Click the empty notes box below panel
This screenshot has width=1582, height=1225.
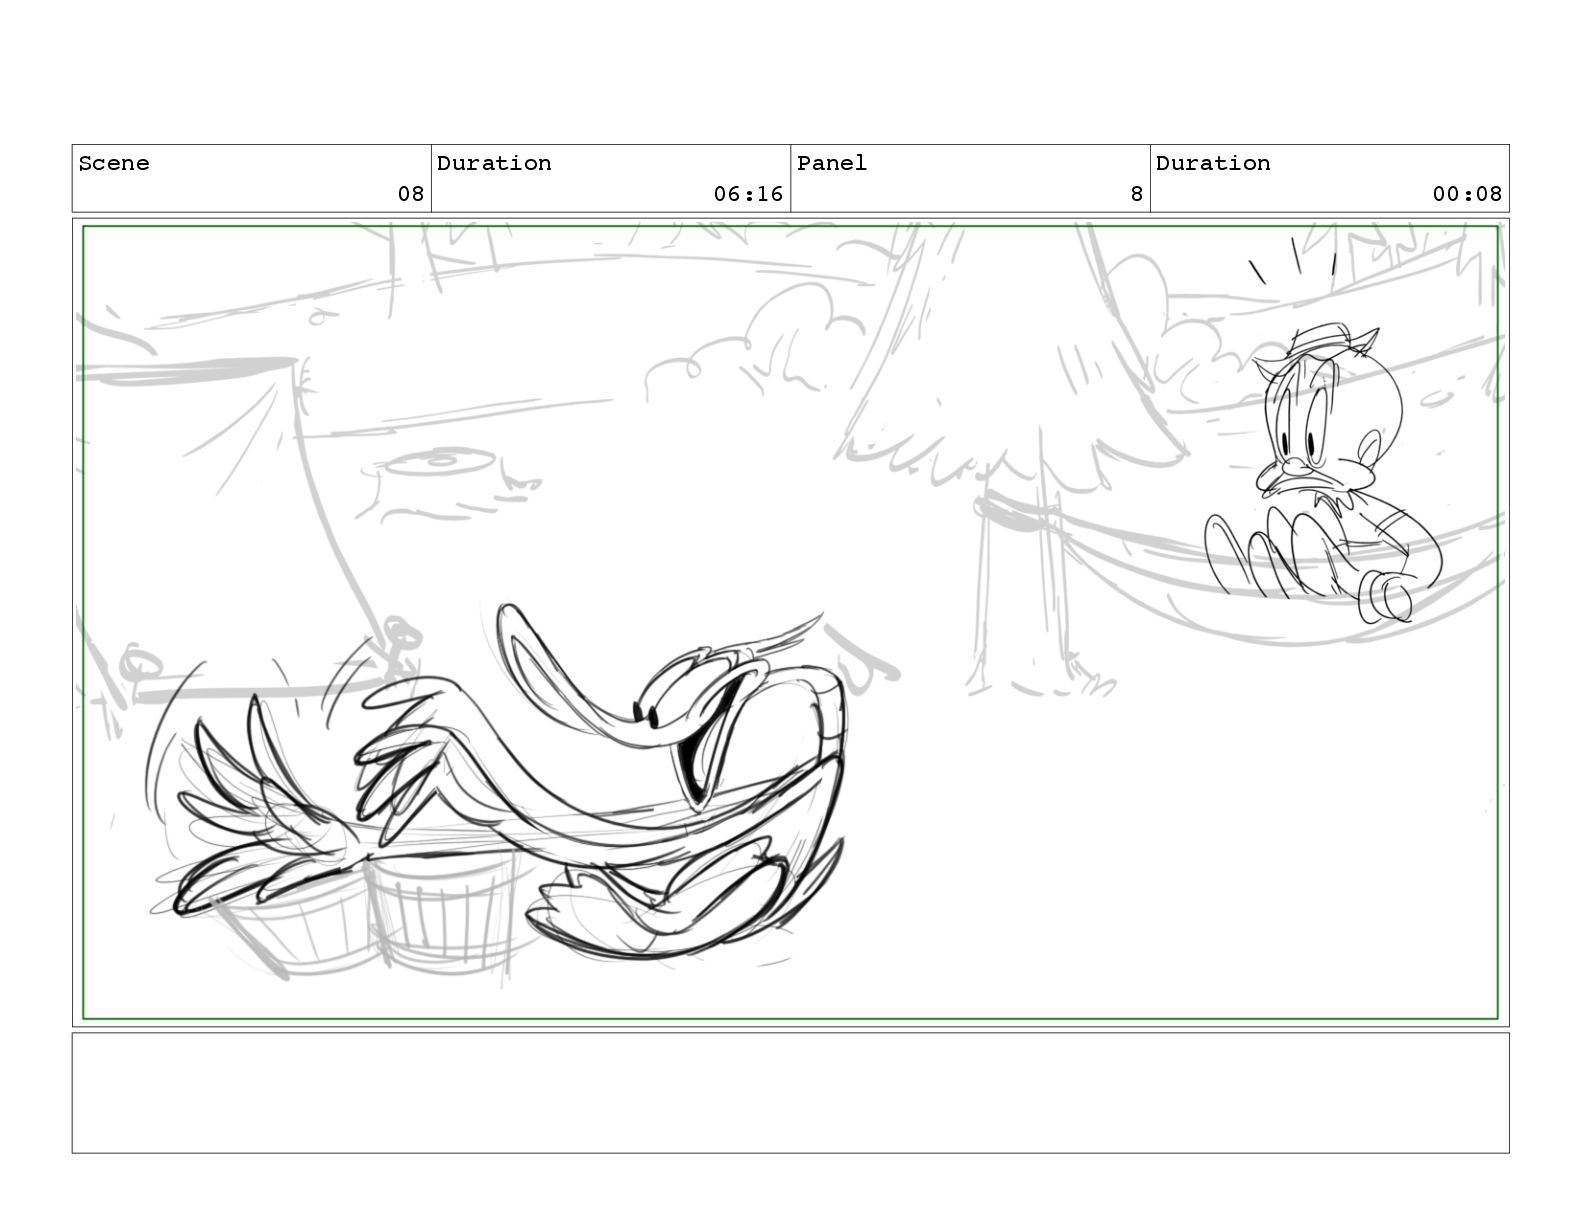pyautogui.click(x=790, y=1093)
